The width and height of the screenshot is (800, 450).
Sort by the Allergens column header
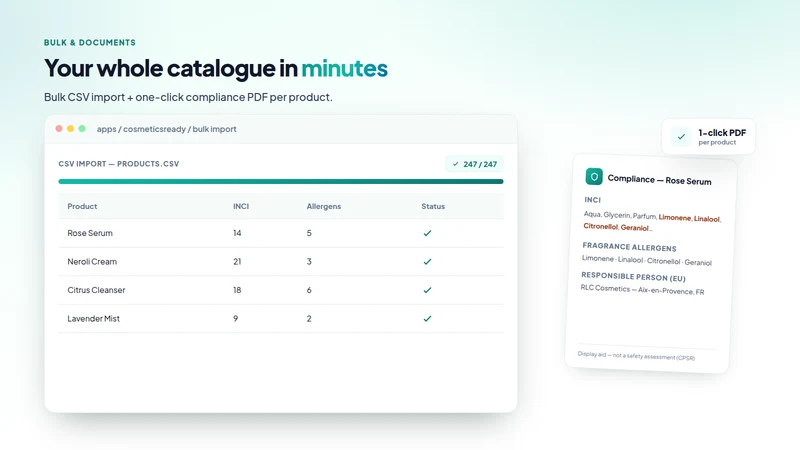[x=323, y=206]
